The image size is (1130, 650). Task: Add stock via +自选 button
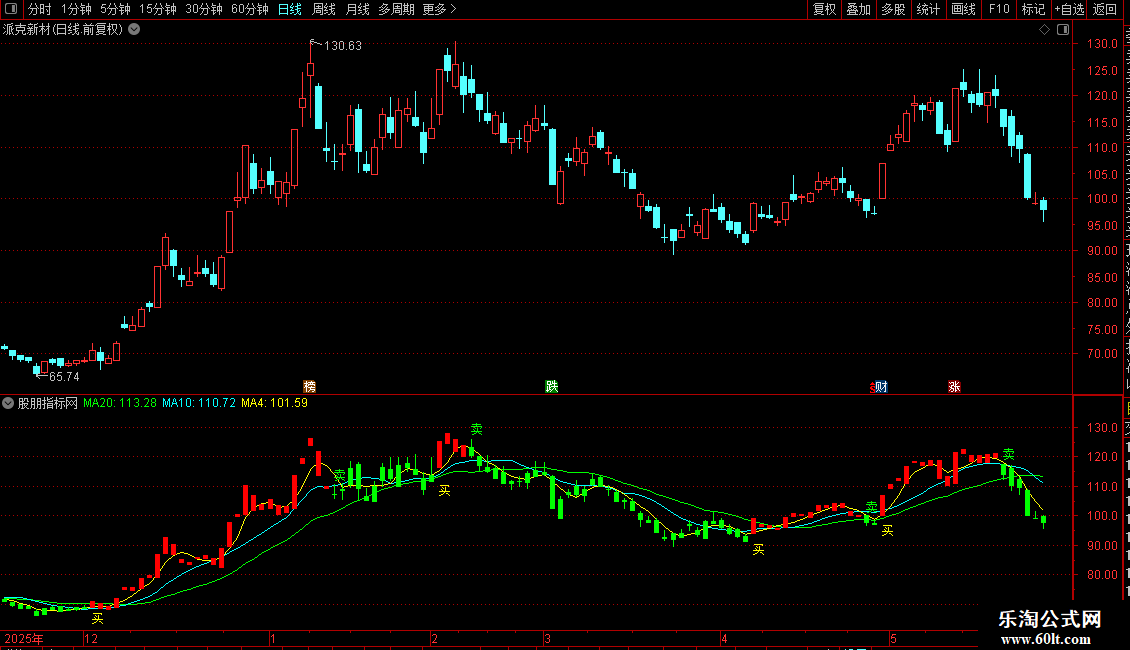(x=1069, y=9)
